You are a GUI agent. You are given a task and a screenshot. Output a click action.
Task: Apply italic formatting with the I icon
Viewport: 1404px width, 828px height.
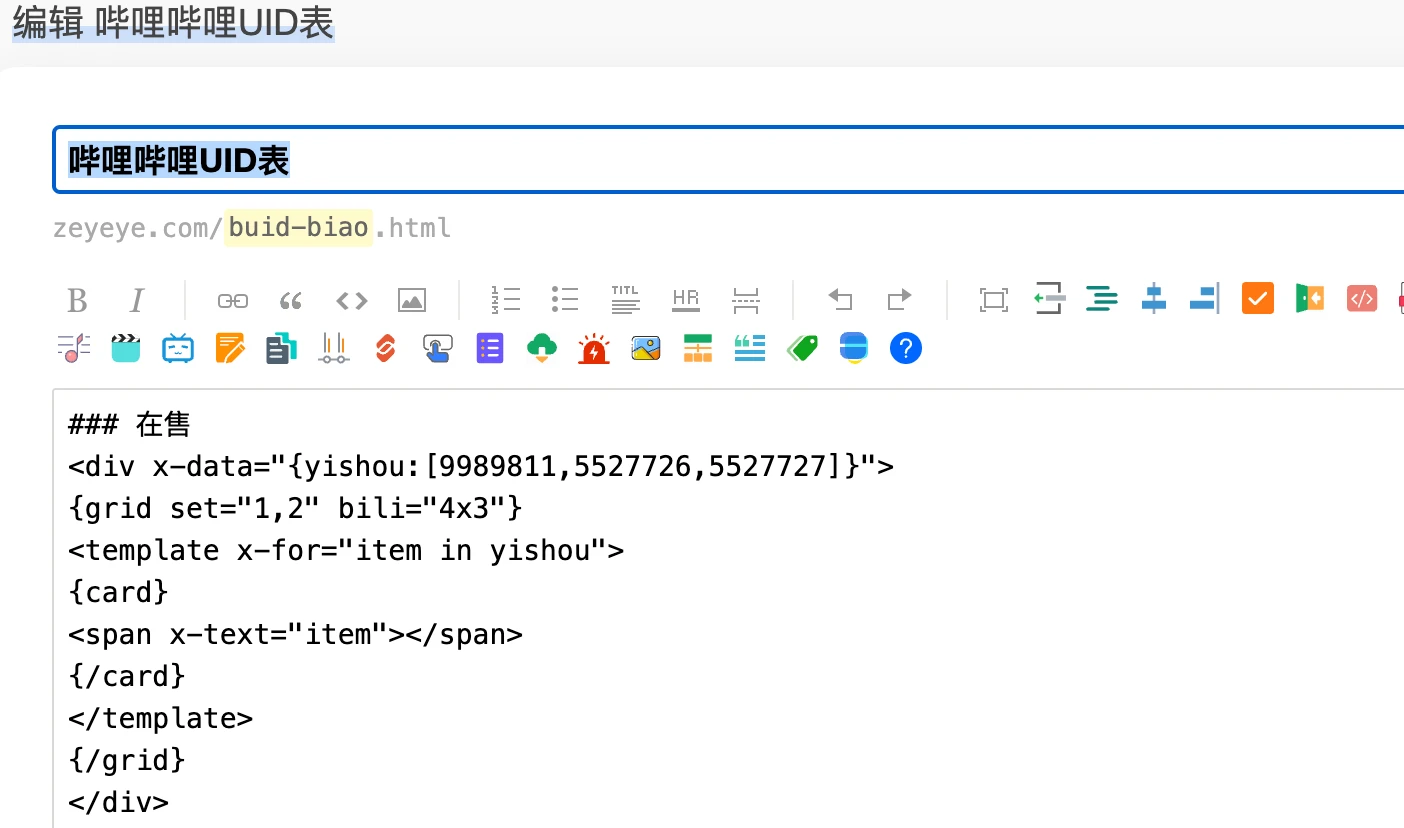tap(137, 300)
